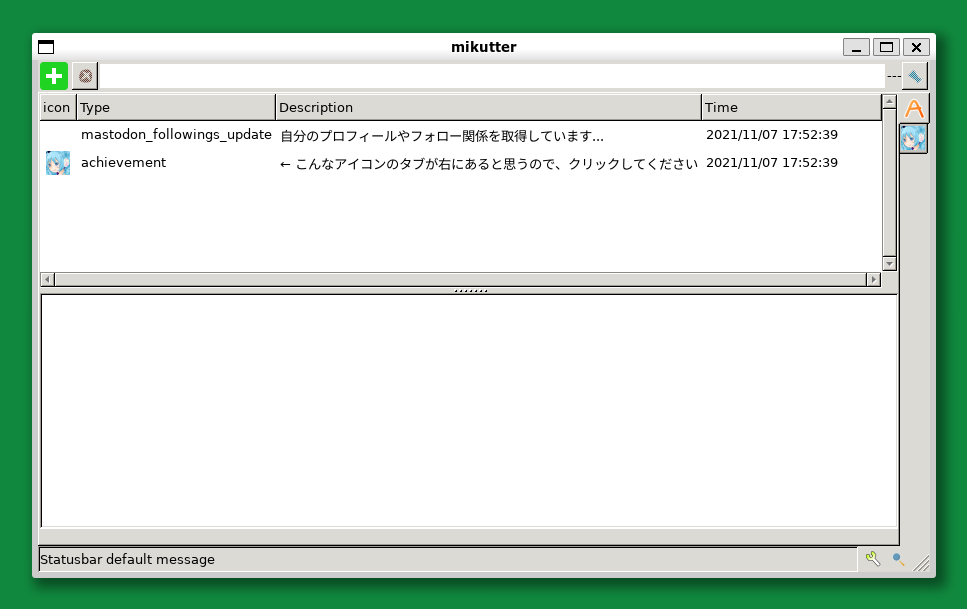Focus the message composition input field
Screen dimensions: 967x609
click(x=480, y=75)
